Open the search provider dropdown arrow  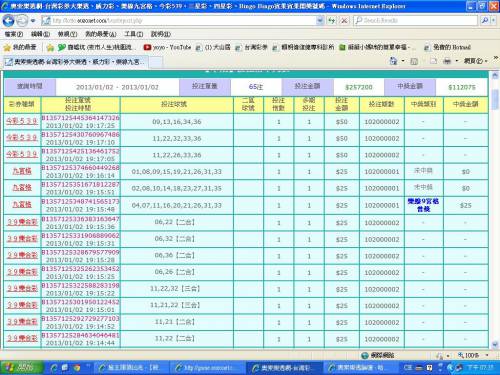(x=494, y=21)
